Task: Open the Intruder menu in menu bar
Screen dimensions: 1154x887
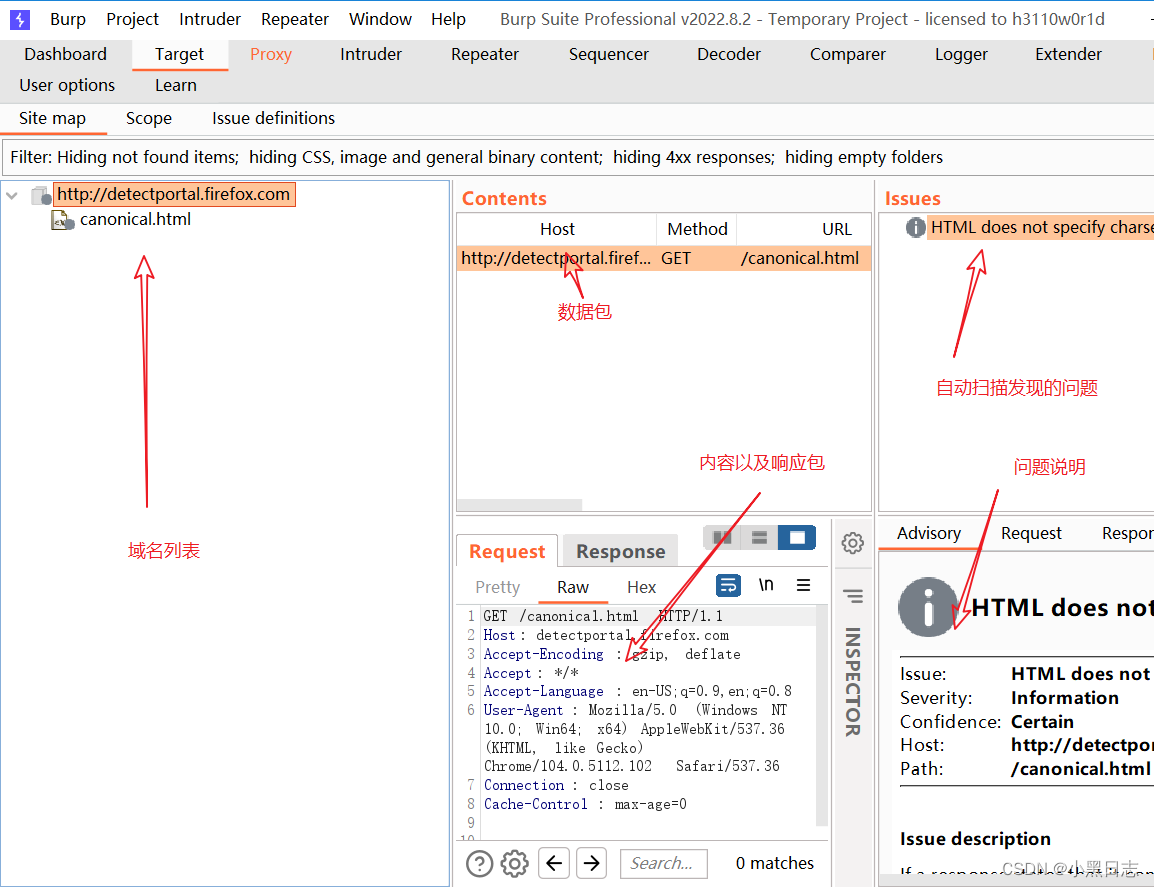Action: 210,19
